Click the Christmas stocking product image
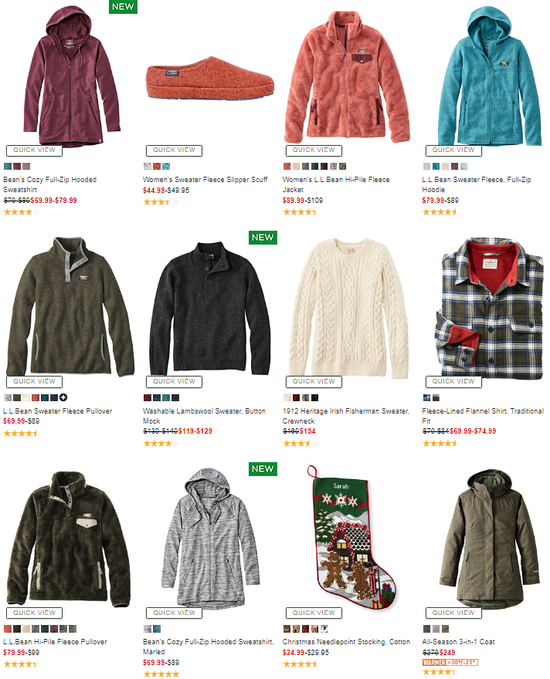This screenshot has width=550, height=679. (351, 537)
